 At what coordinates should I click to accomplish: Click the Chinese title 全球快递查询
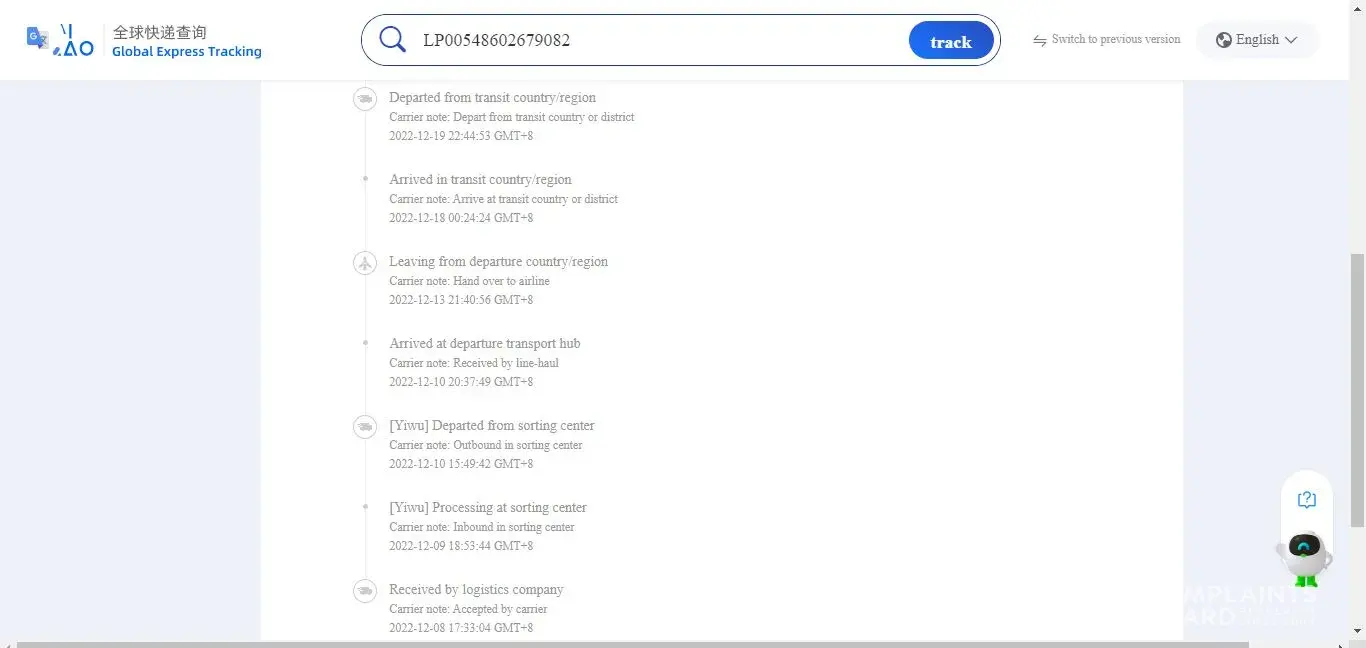(x=160, y=32)
